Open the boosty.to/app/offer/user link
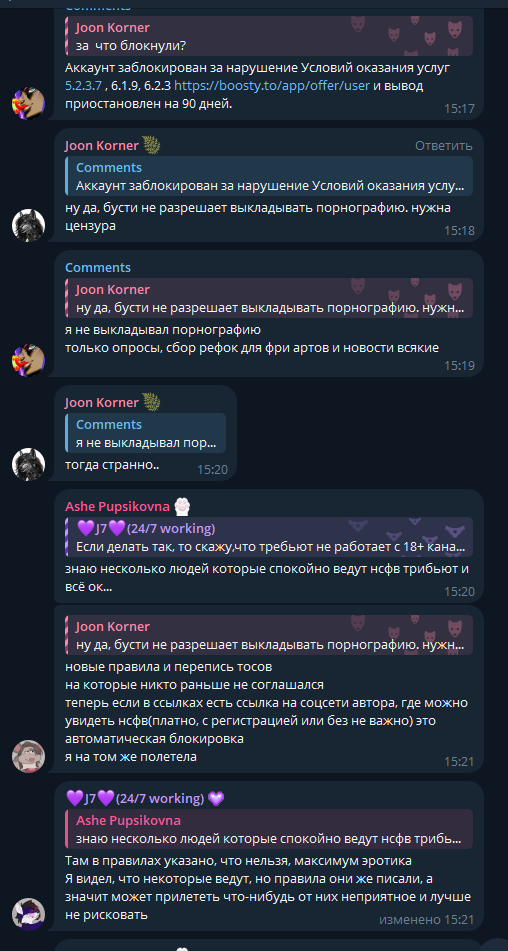Viewport: 508px width, 951px height. 272,86
